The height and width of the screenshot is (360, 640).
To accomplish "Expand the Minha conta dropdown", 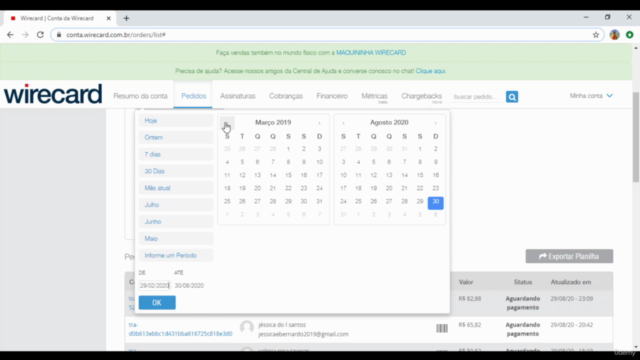I will (x=591, y=96).
